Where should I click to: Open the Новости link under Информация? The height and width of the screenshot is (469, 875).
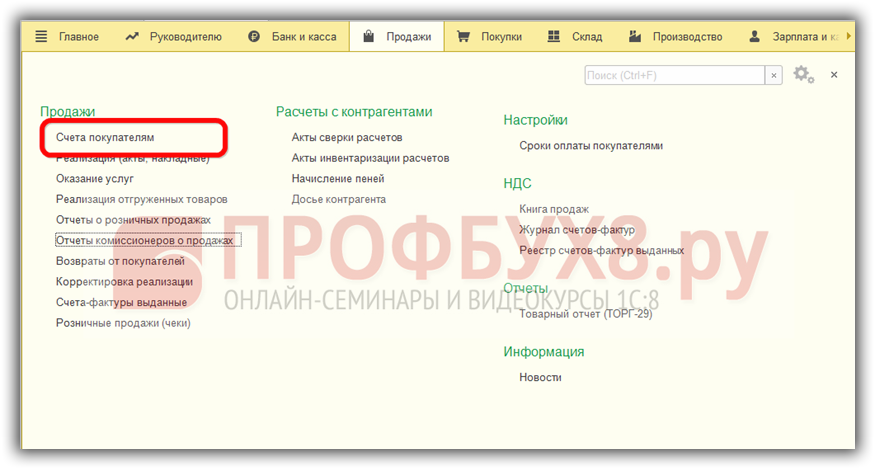point(540,378)
